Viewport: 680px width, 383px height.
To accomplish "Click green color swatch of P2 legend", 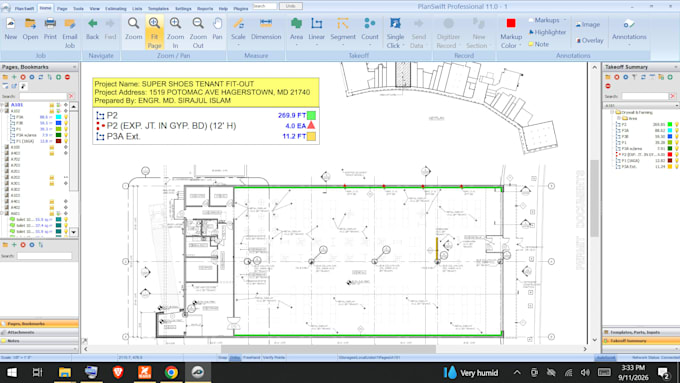I will pyautogui.click(x=311, y=115).
